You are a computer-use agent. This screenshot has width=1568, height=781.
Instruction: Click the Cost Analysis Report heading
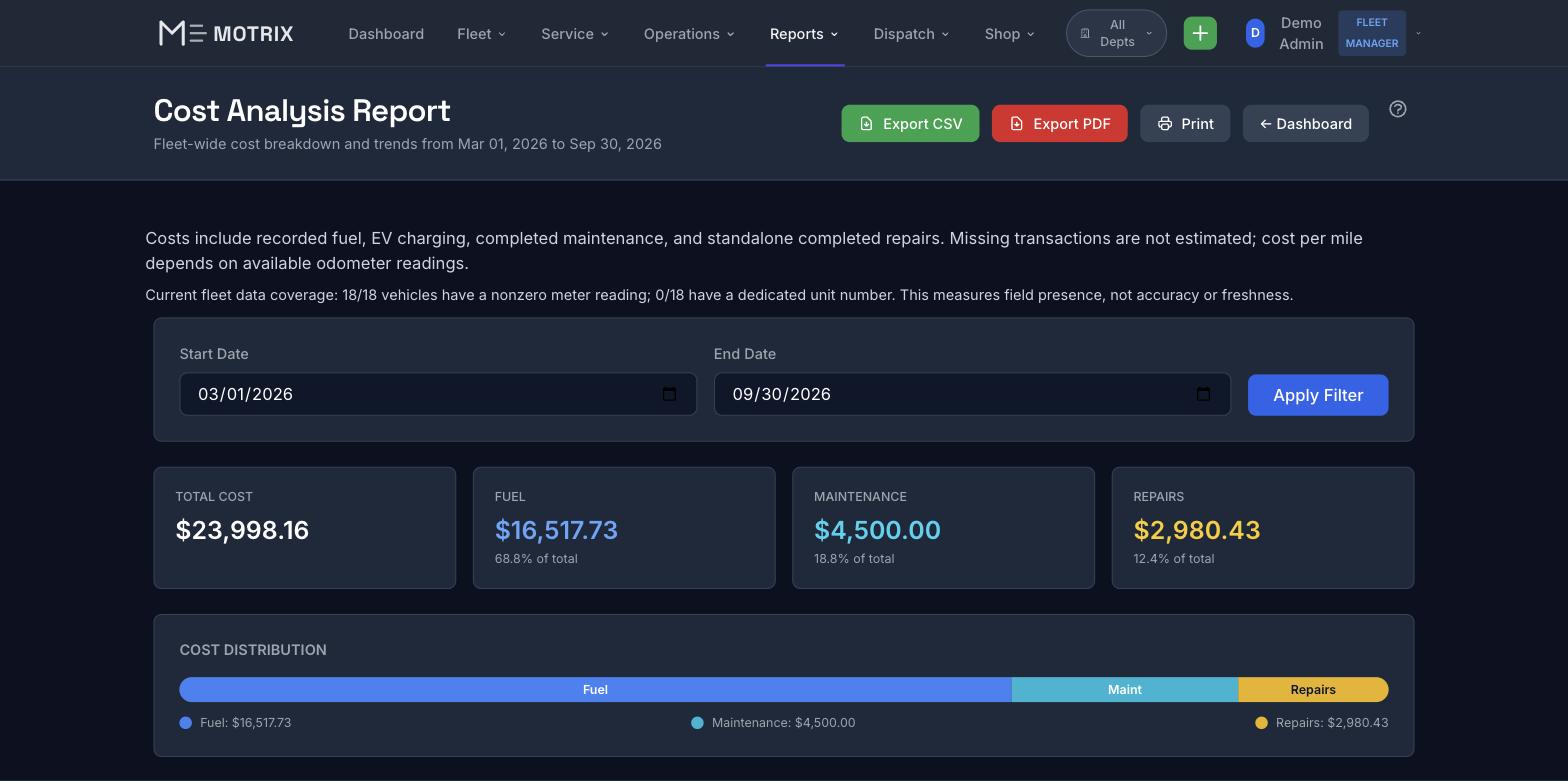[302, 110]
